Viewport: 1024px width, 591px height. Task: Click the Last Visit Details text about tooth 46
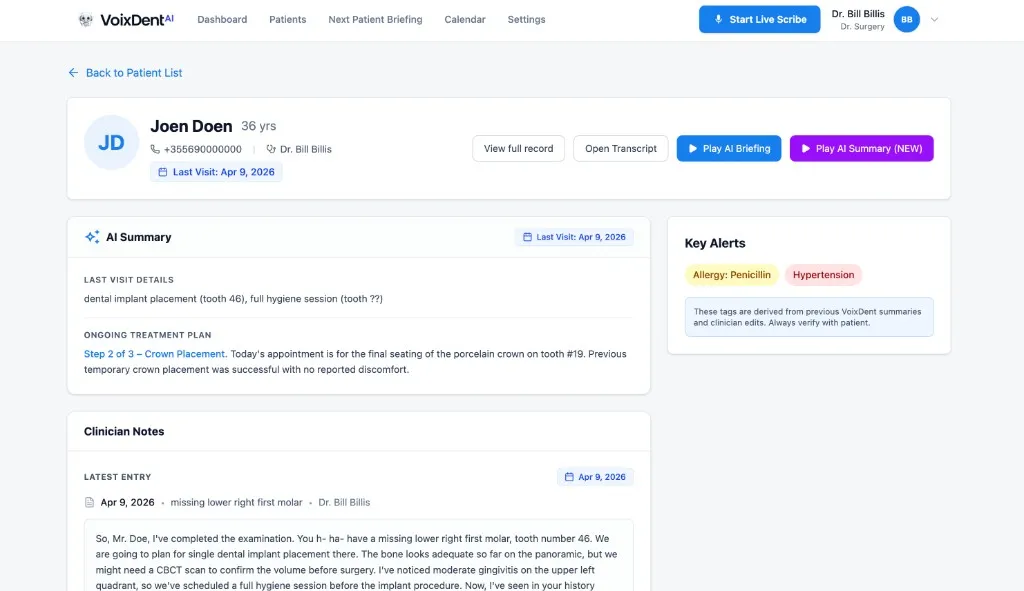(233, 298)
